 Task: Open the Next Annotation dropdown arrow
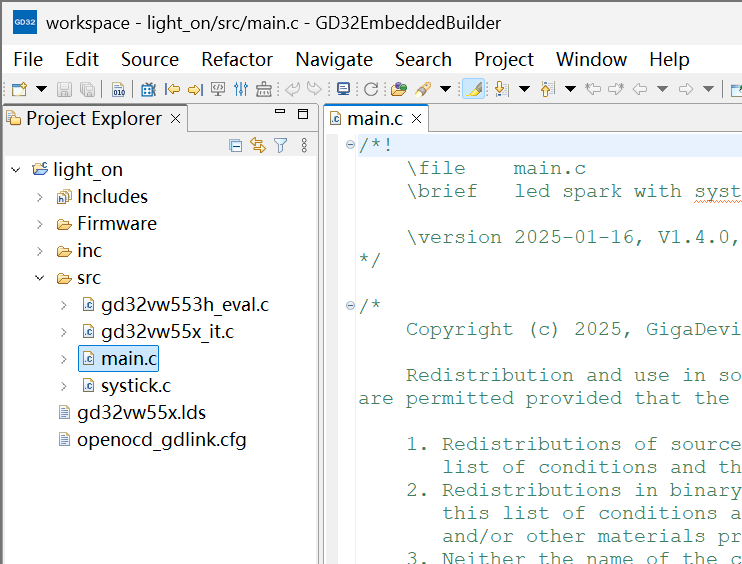pyautogui.click(x=524, y=89)
